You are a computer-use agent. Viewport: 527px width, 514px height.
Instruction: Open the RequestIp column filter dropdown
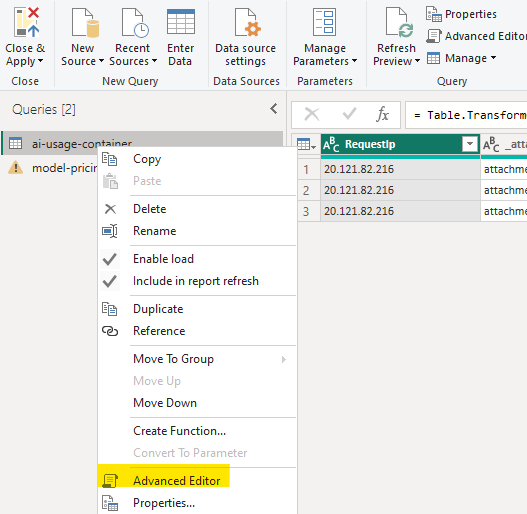[470, 144]
